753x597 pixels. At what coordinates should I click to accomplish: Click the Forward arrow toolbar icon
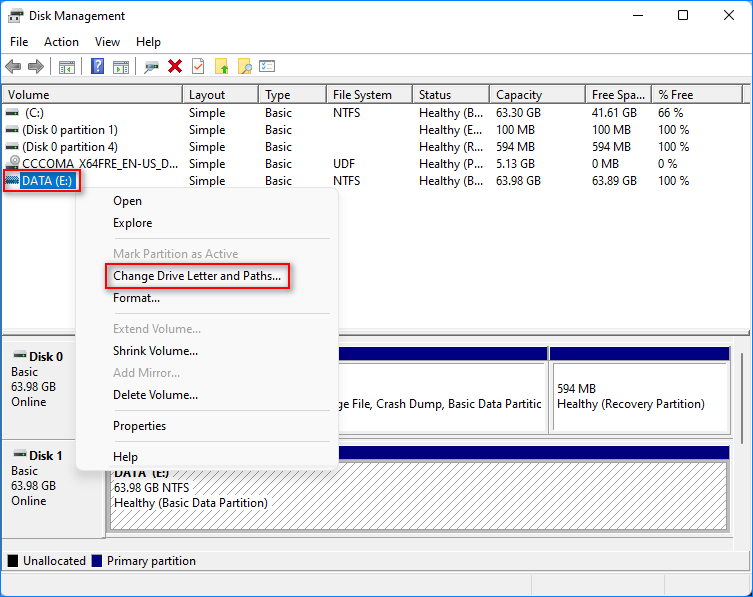(36, 67)
